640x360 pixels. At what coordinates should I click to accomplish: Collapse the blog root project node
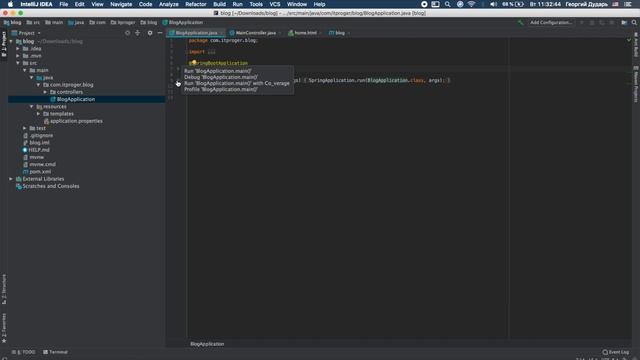tap(11, 41)
